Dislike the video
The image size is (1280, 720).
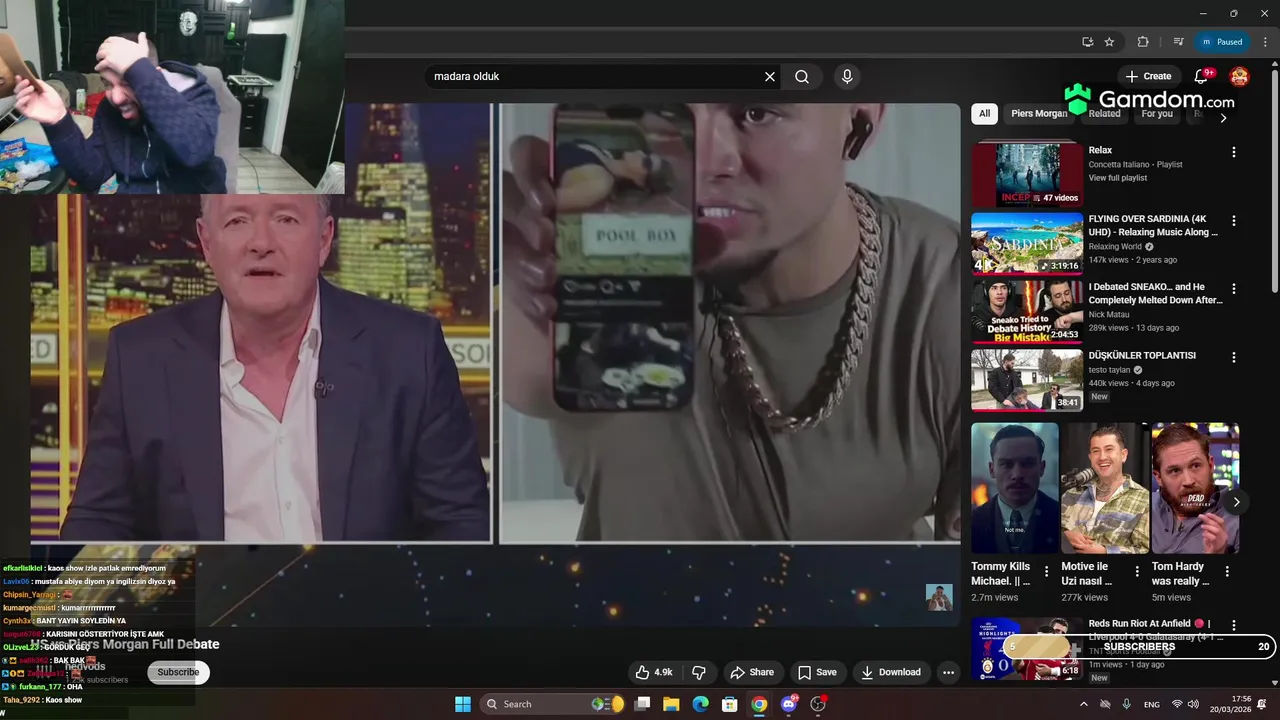point(699,672)
